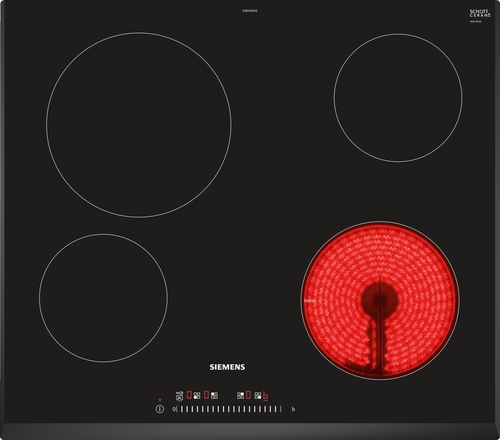Click the large rear-left cooking zone ring

pos(139,125)
